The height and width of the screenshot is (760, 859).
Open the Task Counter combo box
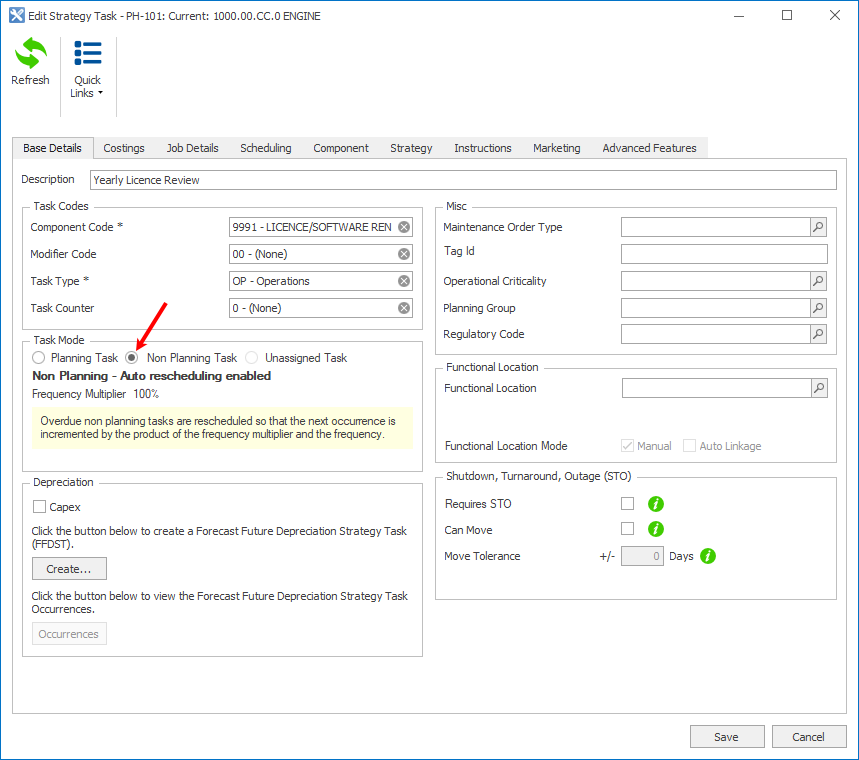click(x=320, y=308)
